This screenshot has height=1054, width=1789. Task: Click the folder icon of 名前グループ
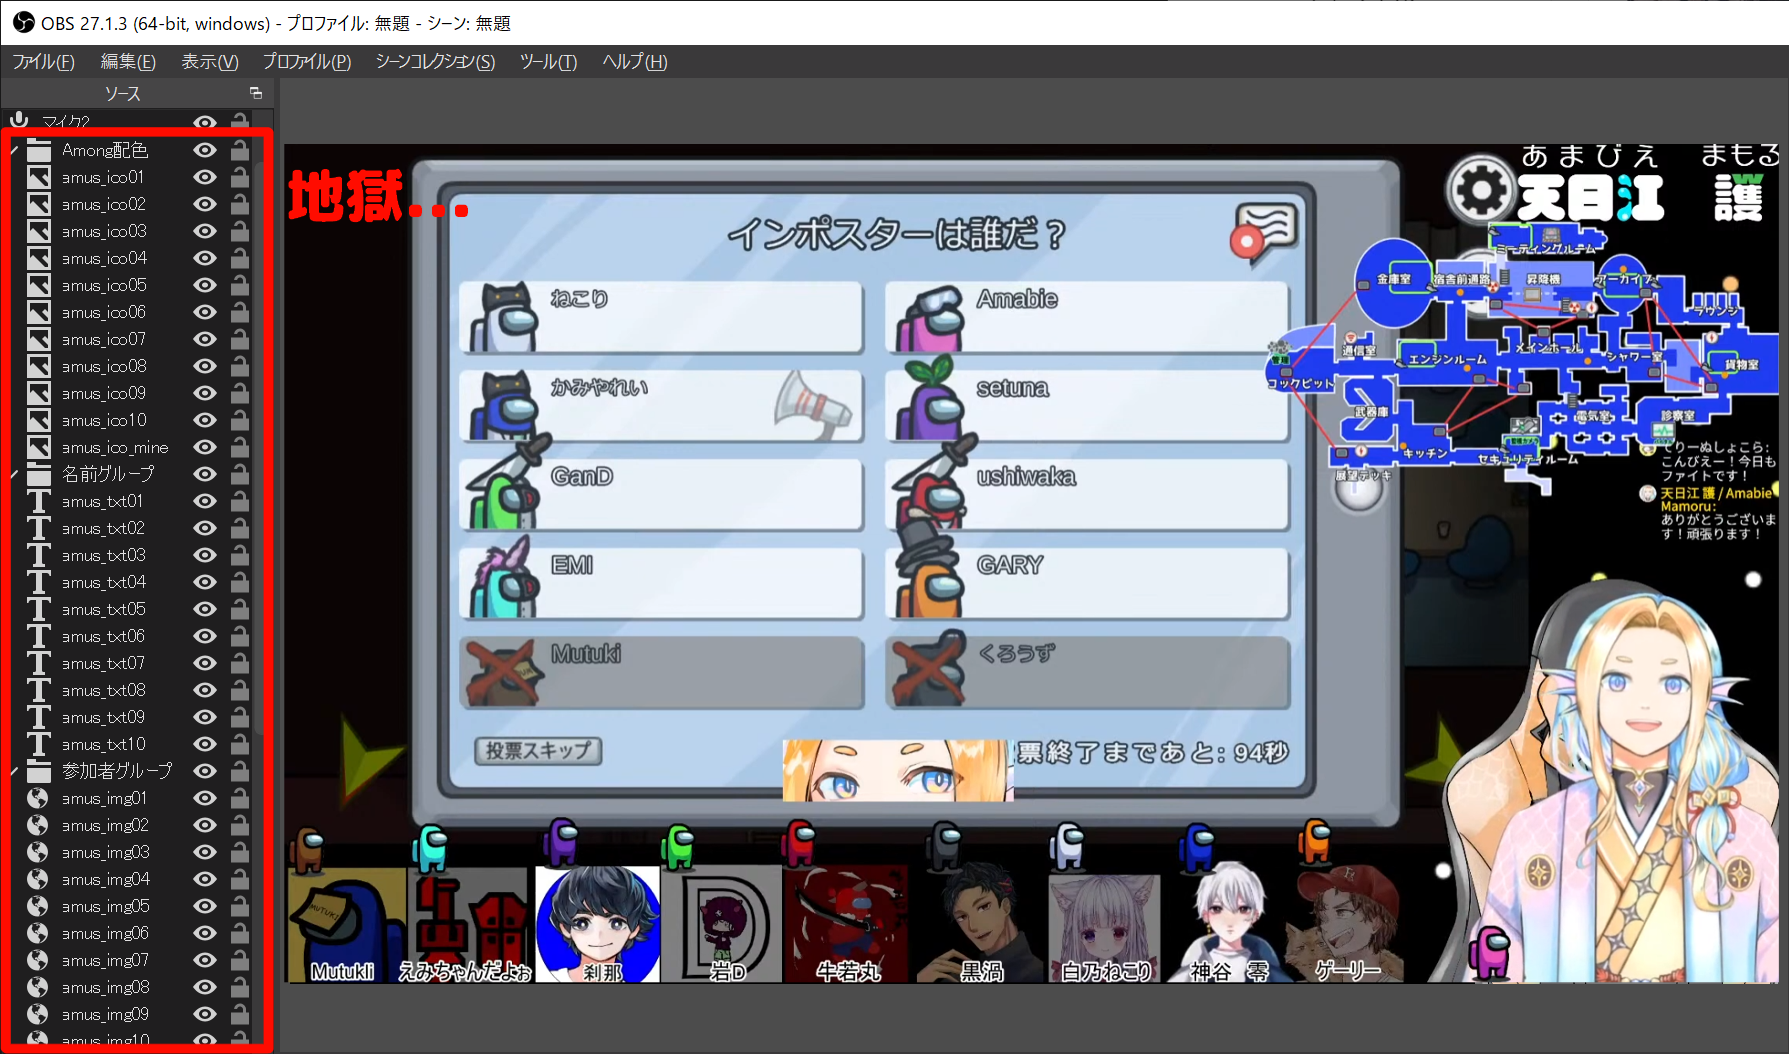point(38,474)
